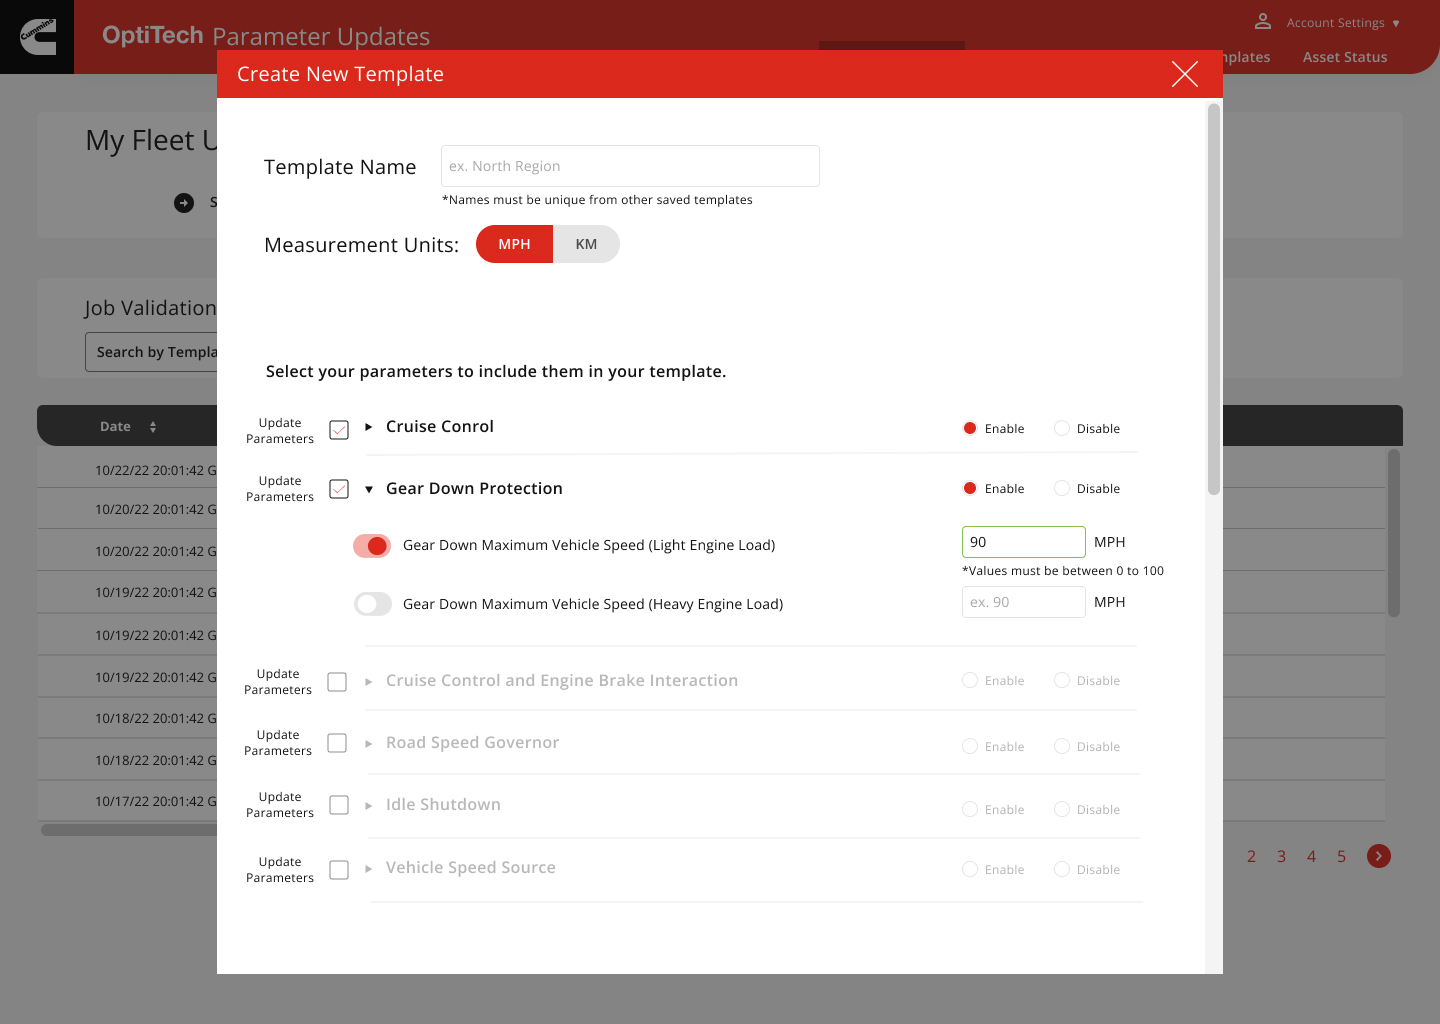1440x1024 pixels.
Task: Edit Light Engine Load speed value field
Action: [1023, 542]
